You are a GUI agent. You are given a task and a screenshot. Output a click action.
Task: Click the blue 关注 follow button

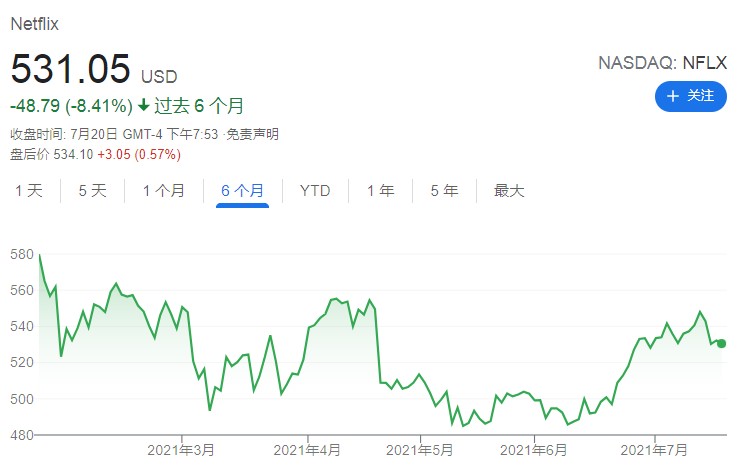pyautogui.click(x=690, y=96)
